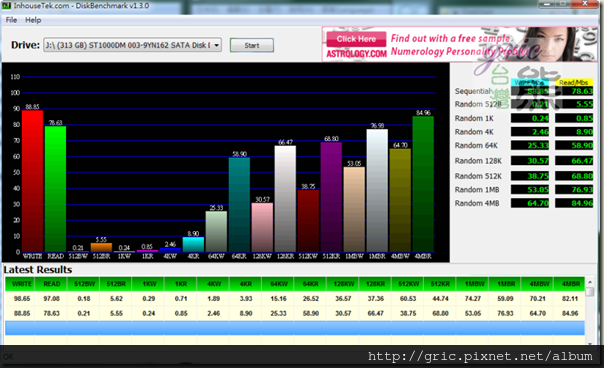Click the pink 'Click Here' ad button
Image resolution: width=604 pixels, height=368 pixels.
pyautogui.click(x=356, y=39)
